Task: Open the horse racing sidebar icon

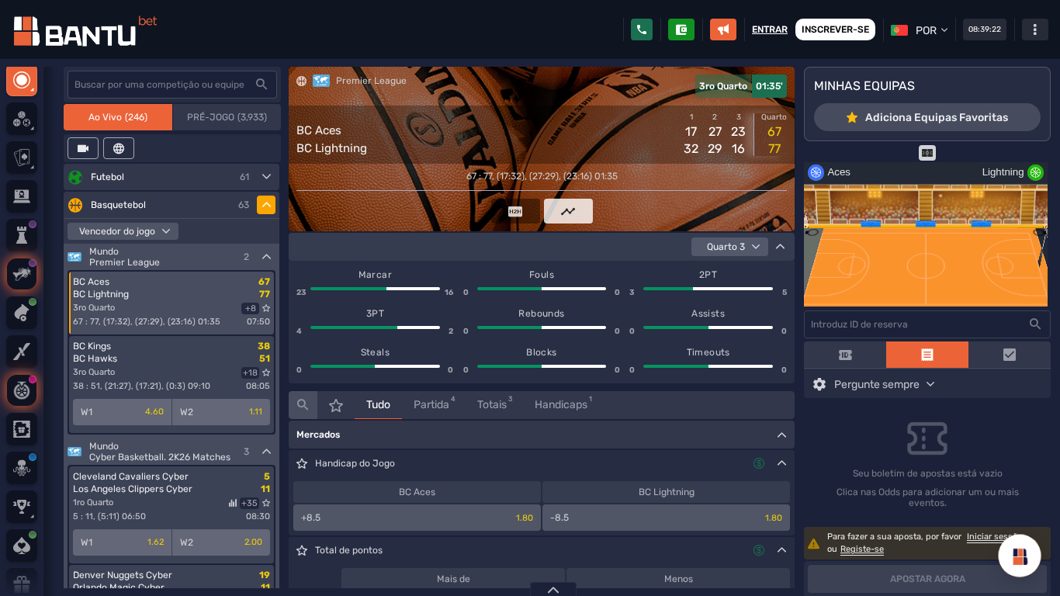Action: (x=22, y=274)
